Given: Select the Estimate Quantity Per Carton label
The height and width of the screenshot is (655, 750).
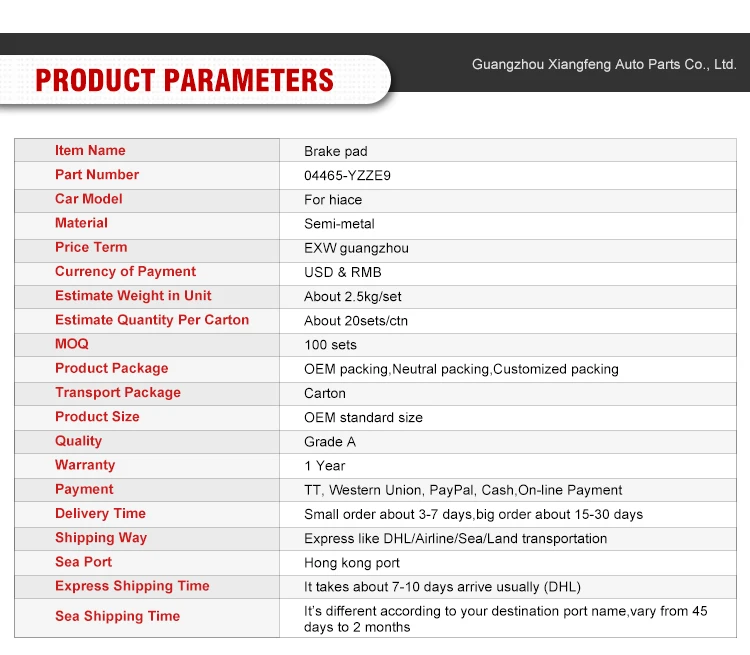Looking at the screenshot, I should [152, 320].
